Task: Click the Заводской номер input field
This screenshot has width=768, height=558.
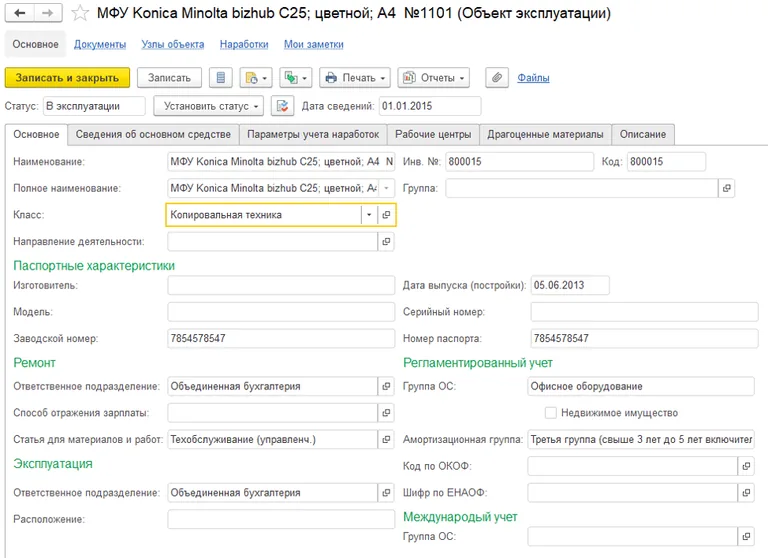Action: pos(280,339)
